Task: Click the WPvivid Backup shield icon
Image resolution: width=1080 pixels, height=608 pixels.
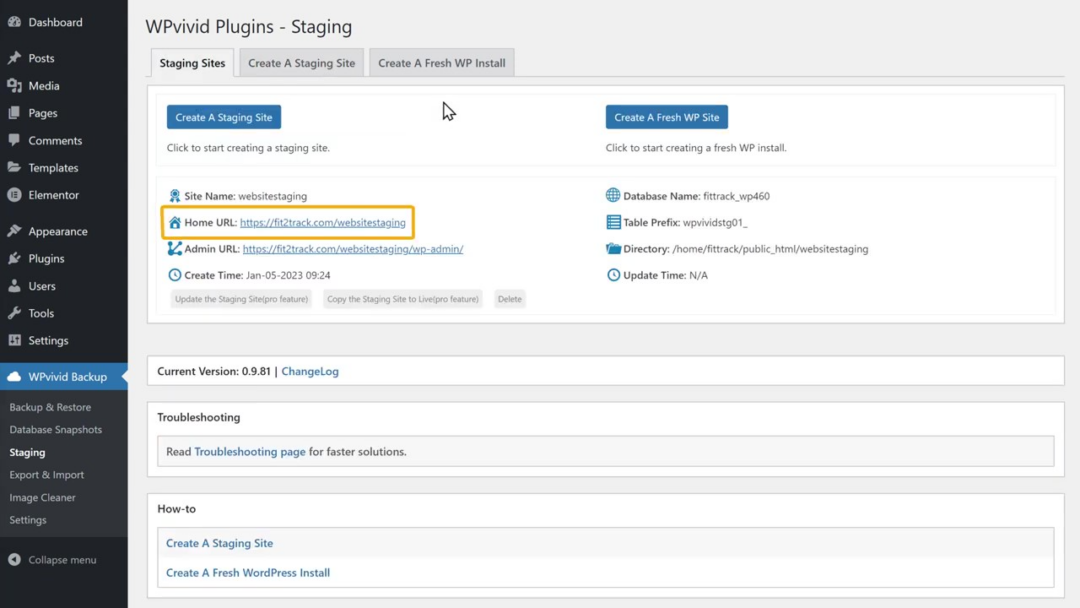Action: 14,376
